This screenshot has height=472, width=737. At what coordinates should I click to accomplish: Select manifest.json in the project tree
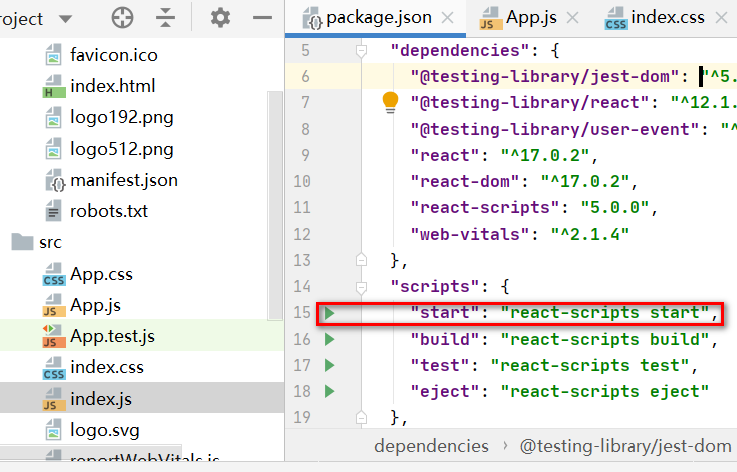coord(124,180)
